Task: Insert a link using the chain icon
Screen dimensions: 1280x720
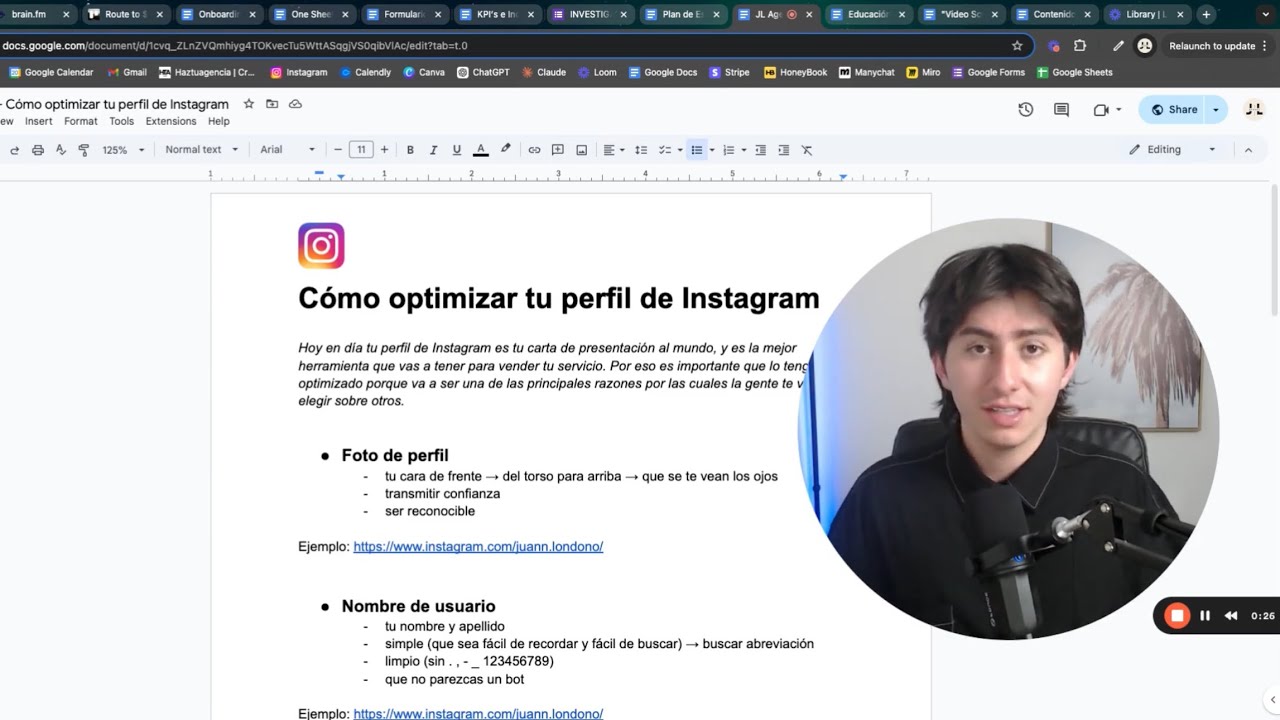Action: tap(534, 150)
